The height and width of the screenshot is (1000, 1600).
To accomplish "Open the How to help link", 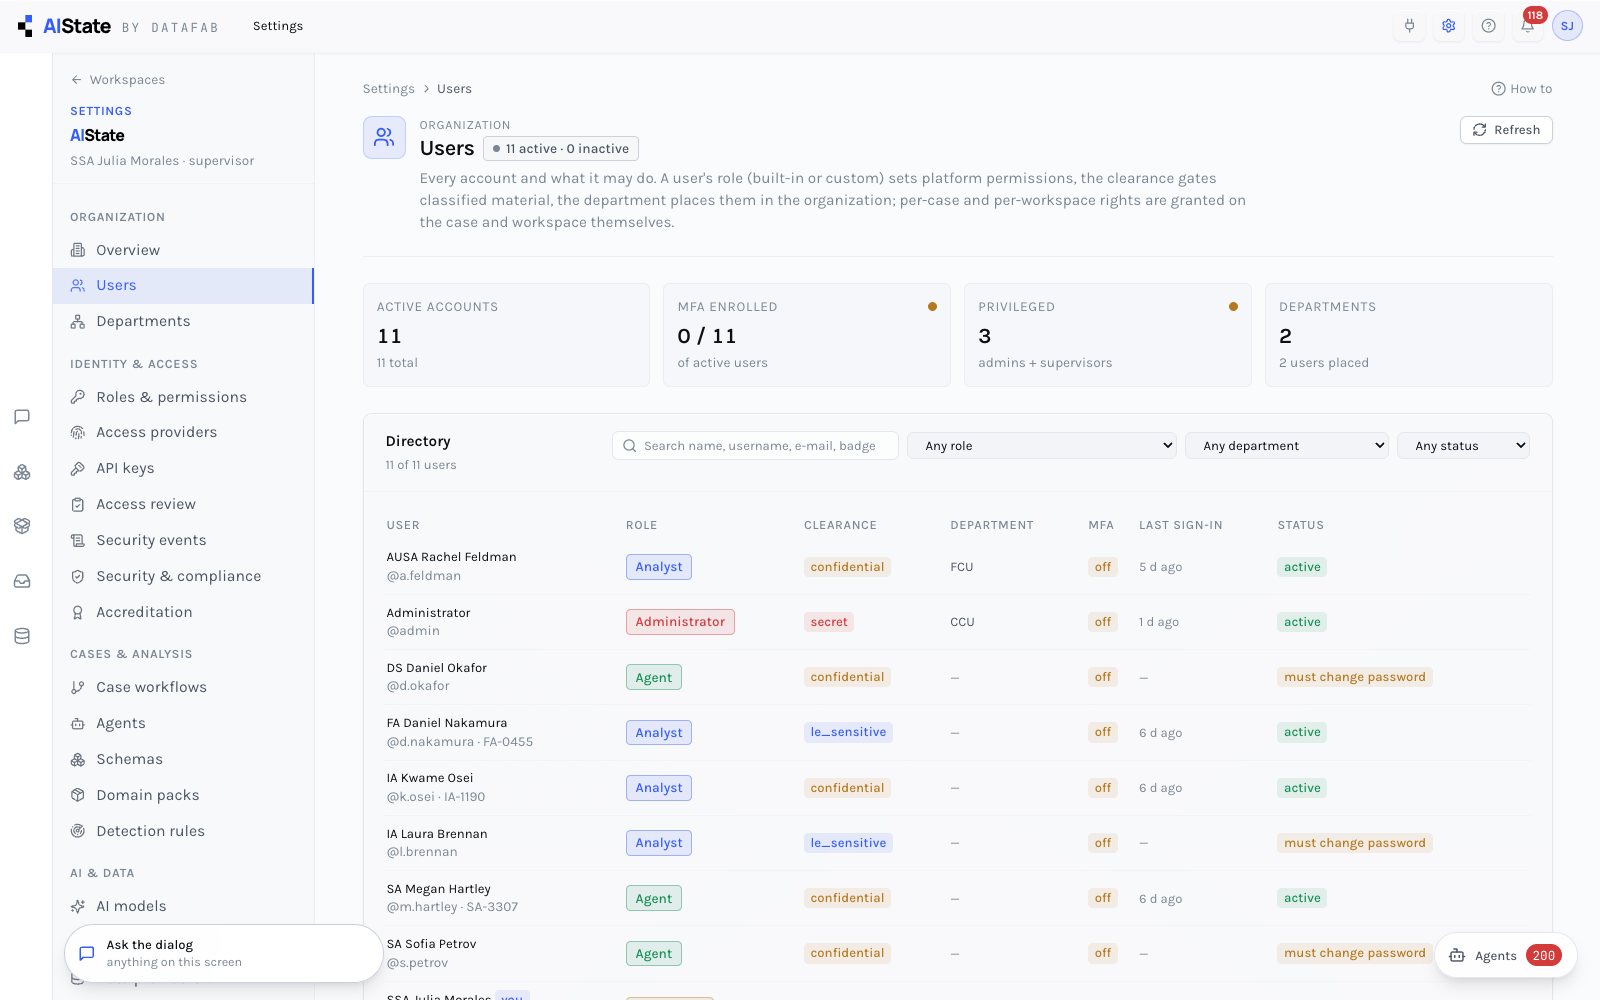I will (1522, 89).
